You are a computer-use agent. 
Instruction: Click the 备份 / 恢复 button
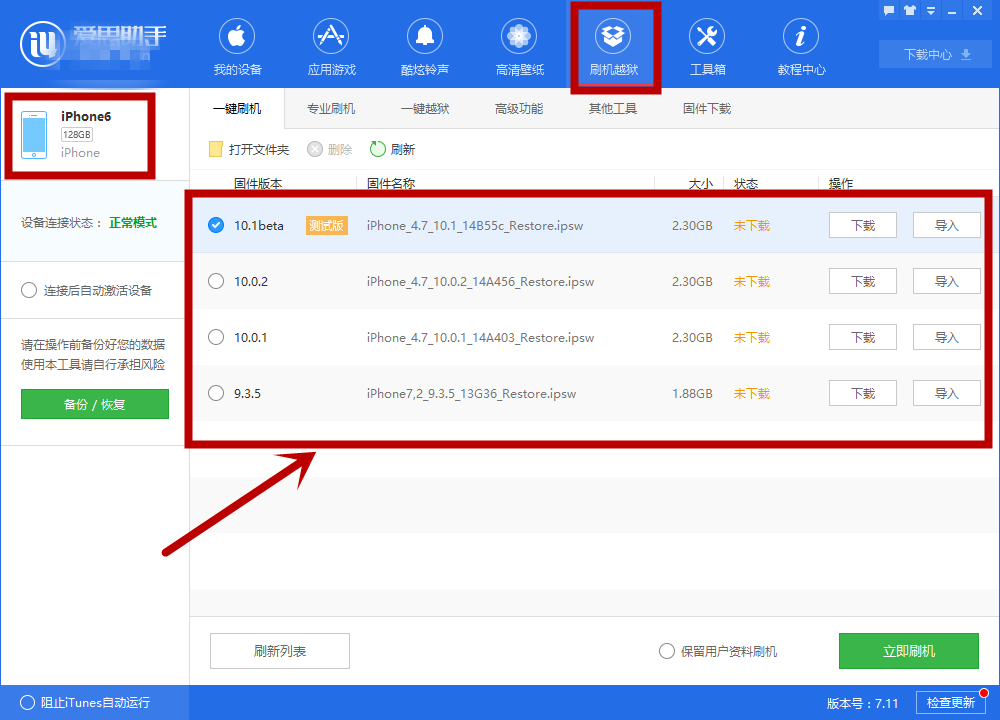pyautogui.click(x=95, y=404)
